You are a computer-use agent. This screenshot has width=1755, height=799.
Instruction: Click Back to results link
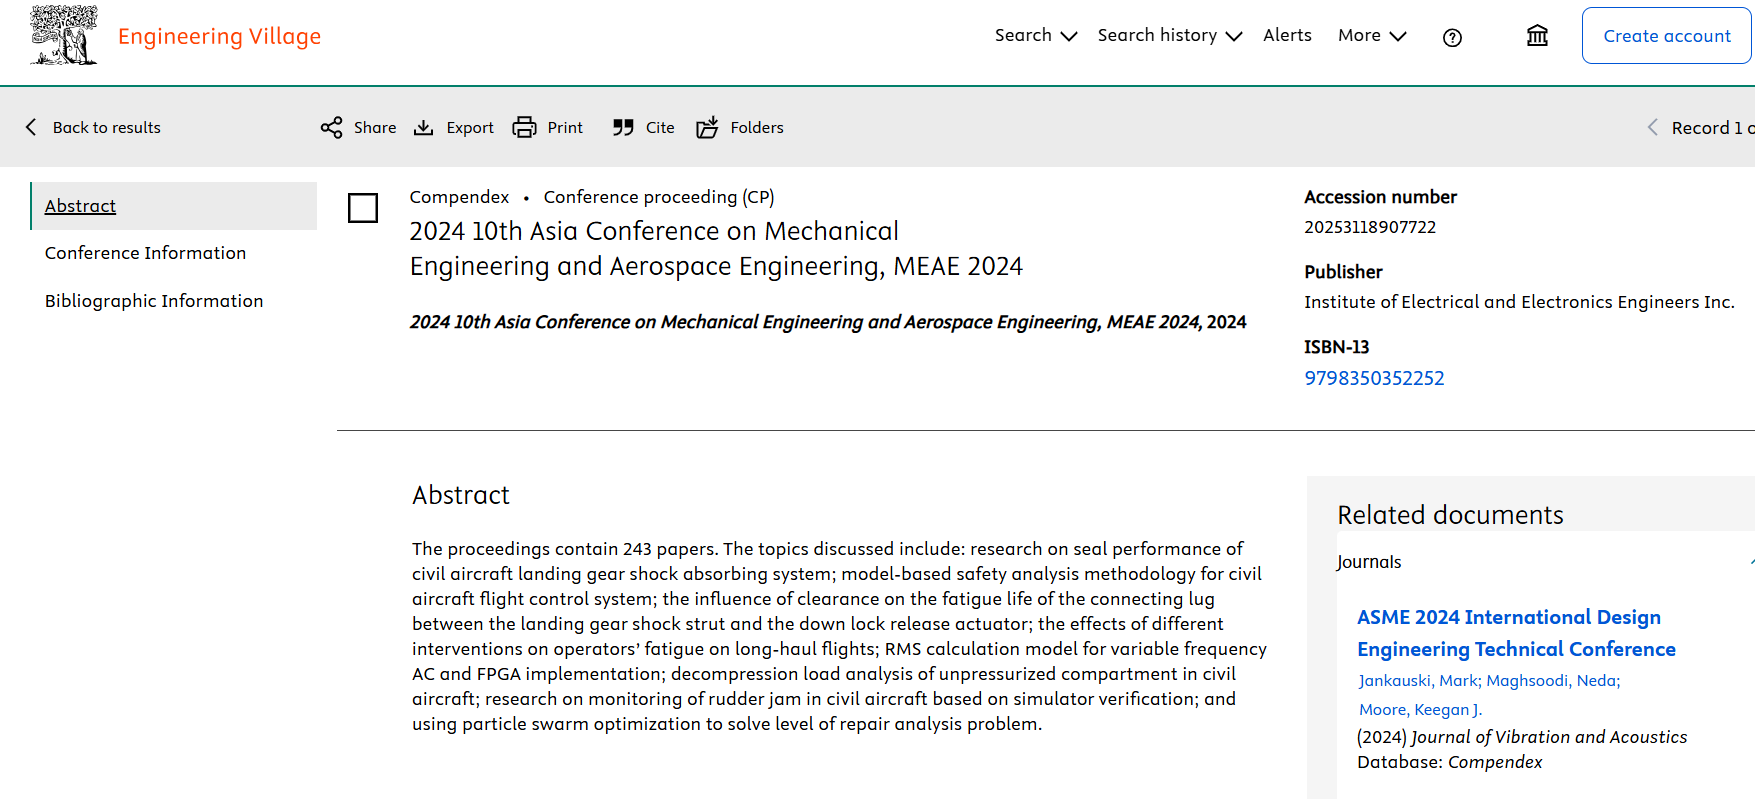[106, 127]
